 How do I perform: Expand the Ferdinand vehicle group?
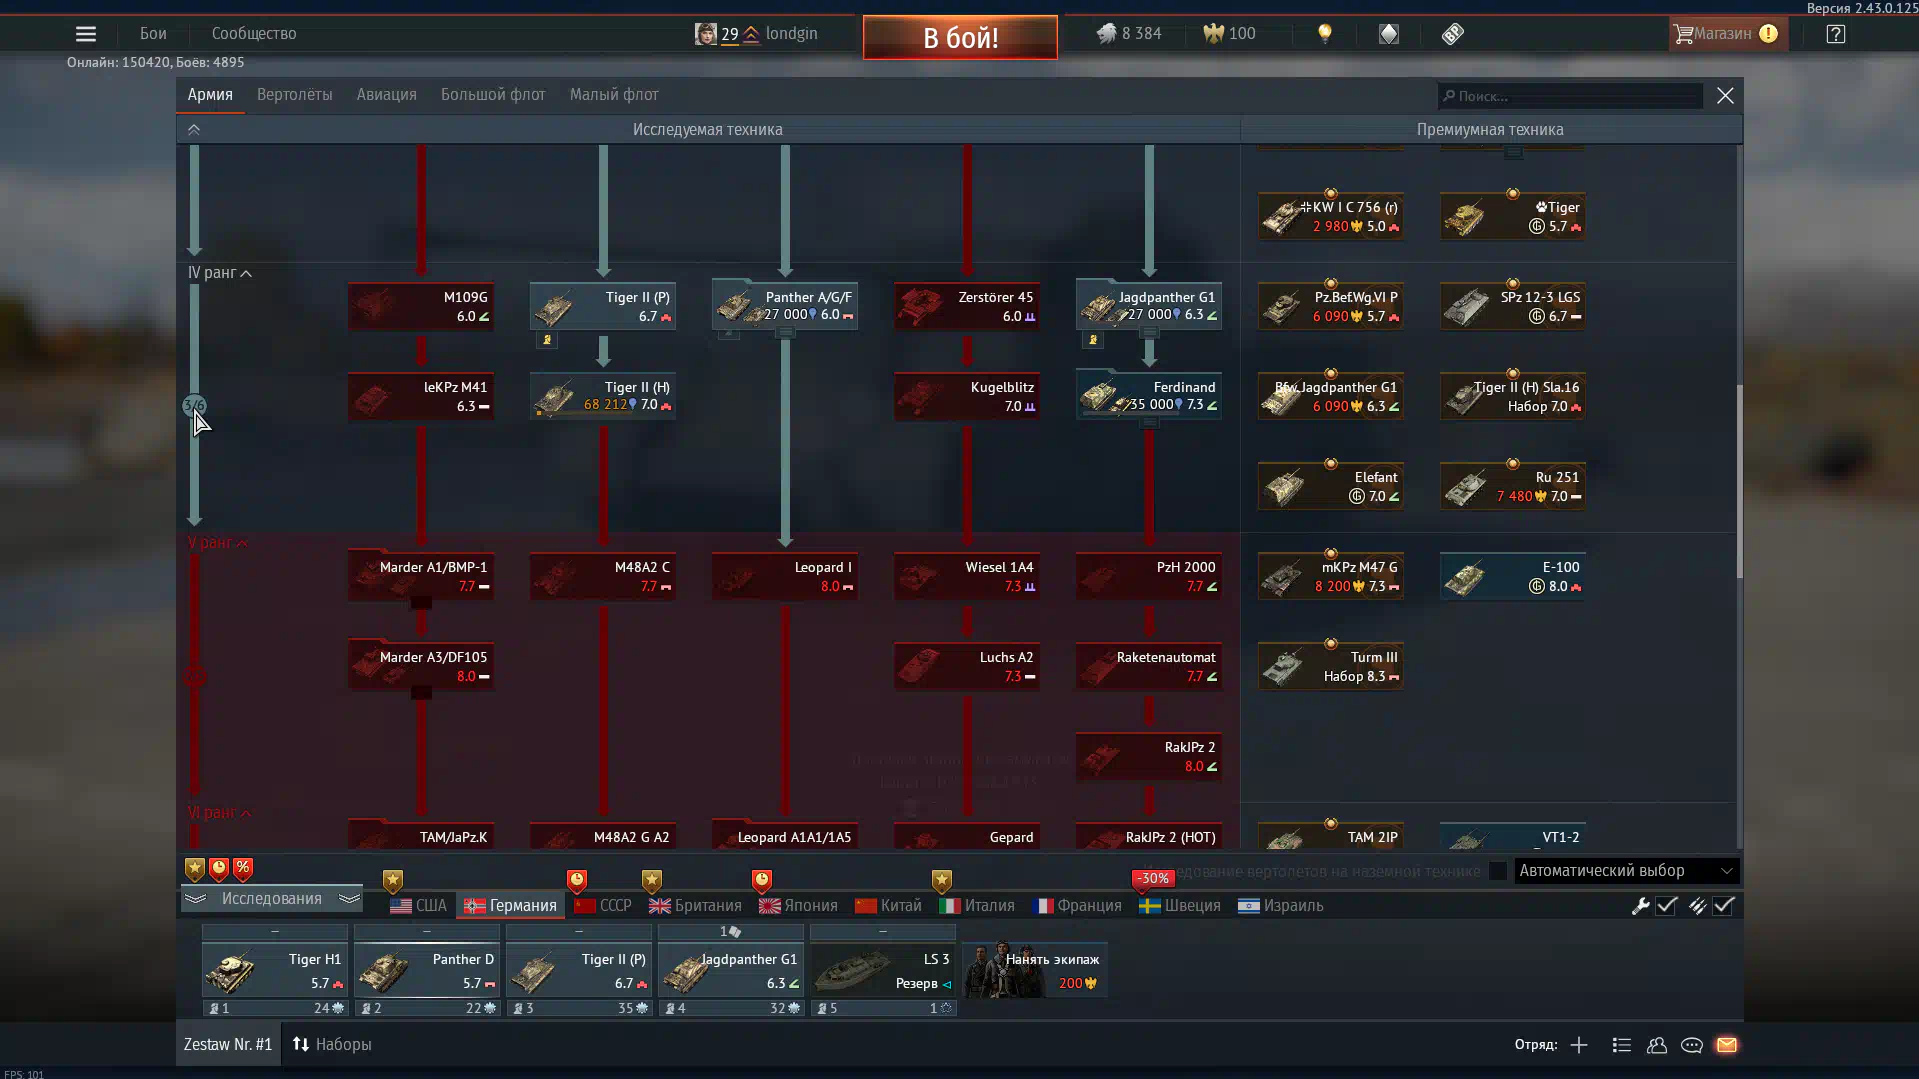coord(1150,422)
